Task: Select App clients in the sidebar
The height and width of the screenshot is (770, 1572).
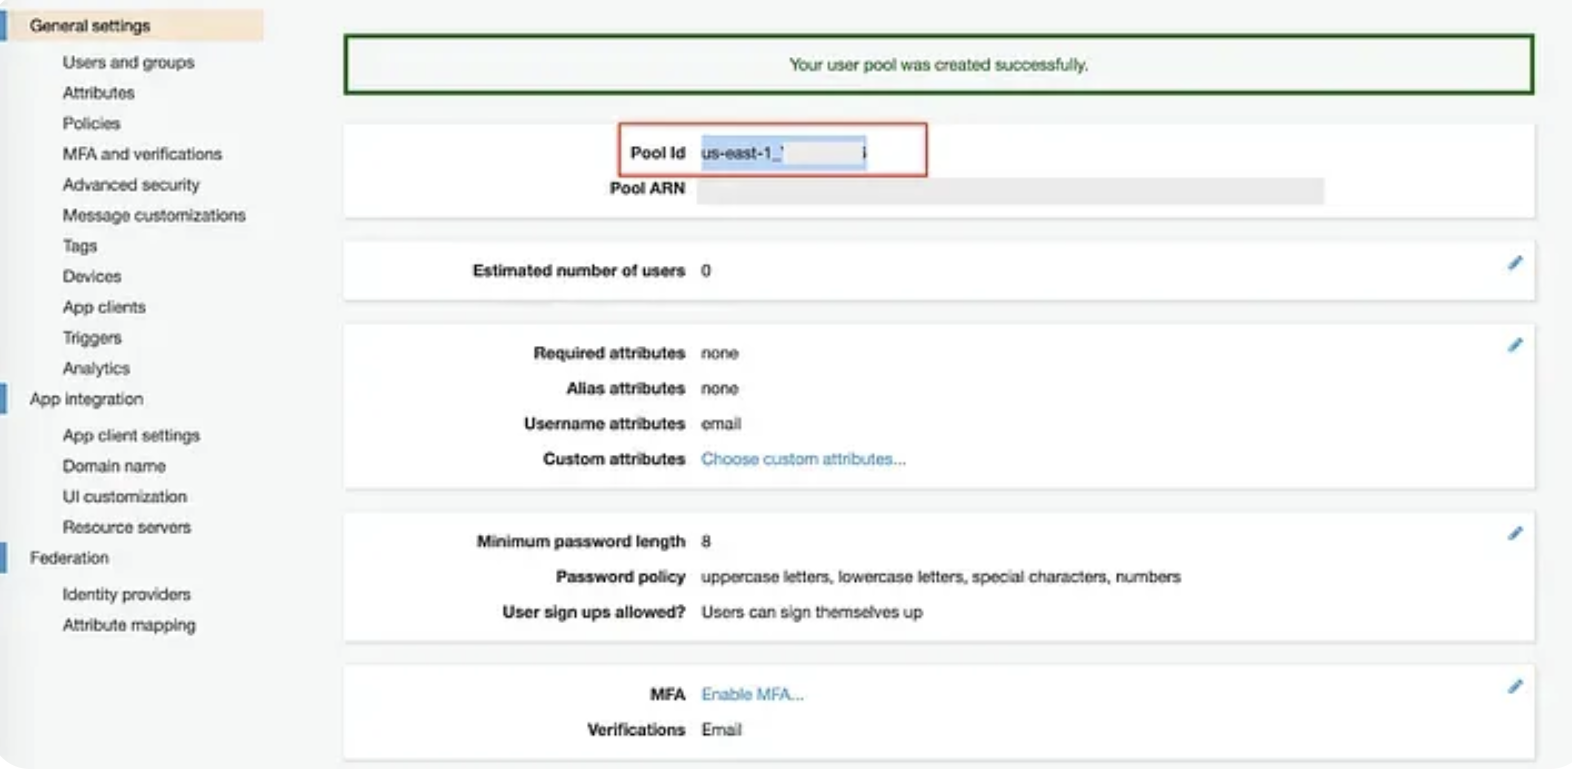Action: click(x=104, y=308)
